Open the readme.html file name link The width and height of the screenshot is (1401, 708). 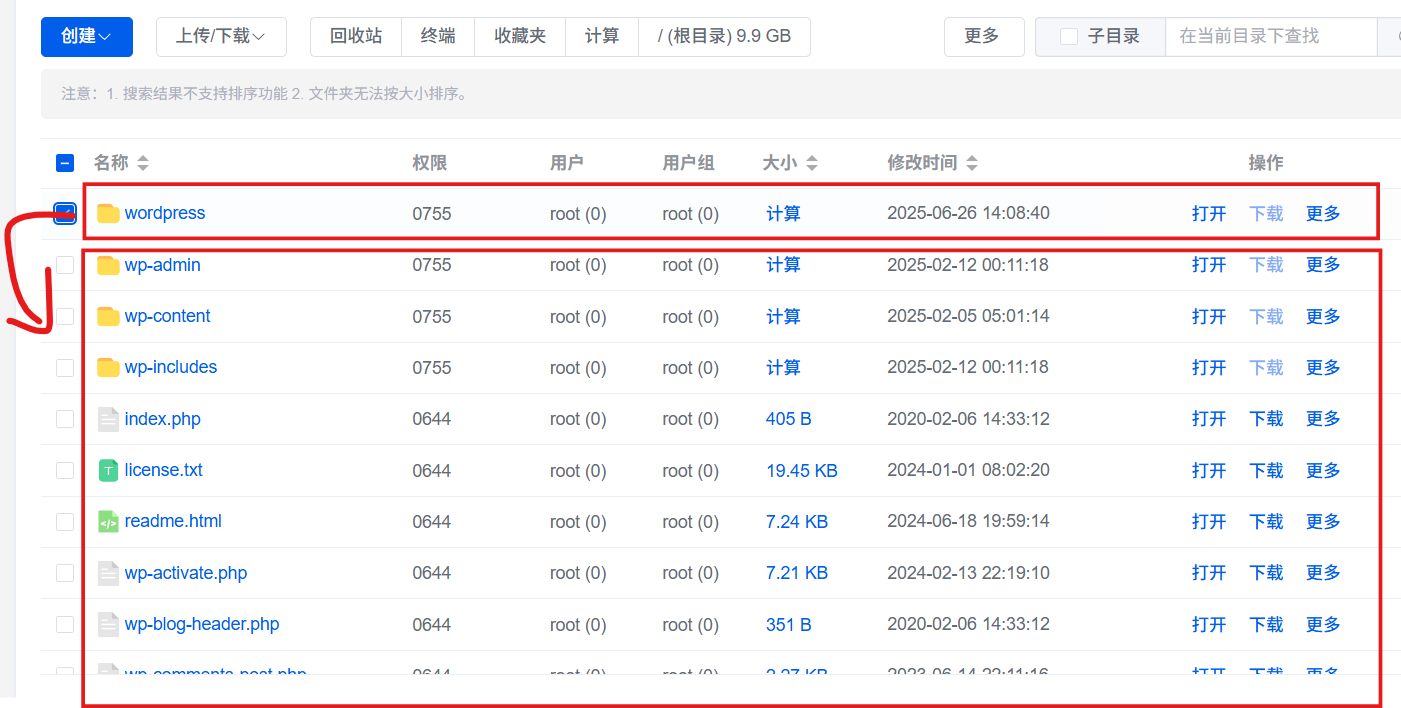pos(173,521)
